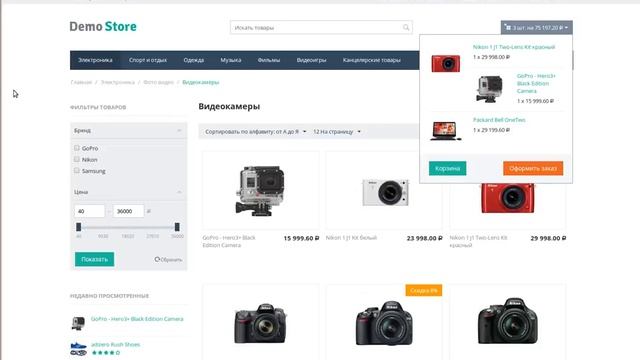Open Nikon 1 J1 Two-Lens Kit красный grid title
640x360 pixels.
(x=478, y=241)
